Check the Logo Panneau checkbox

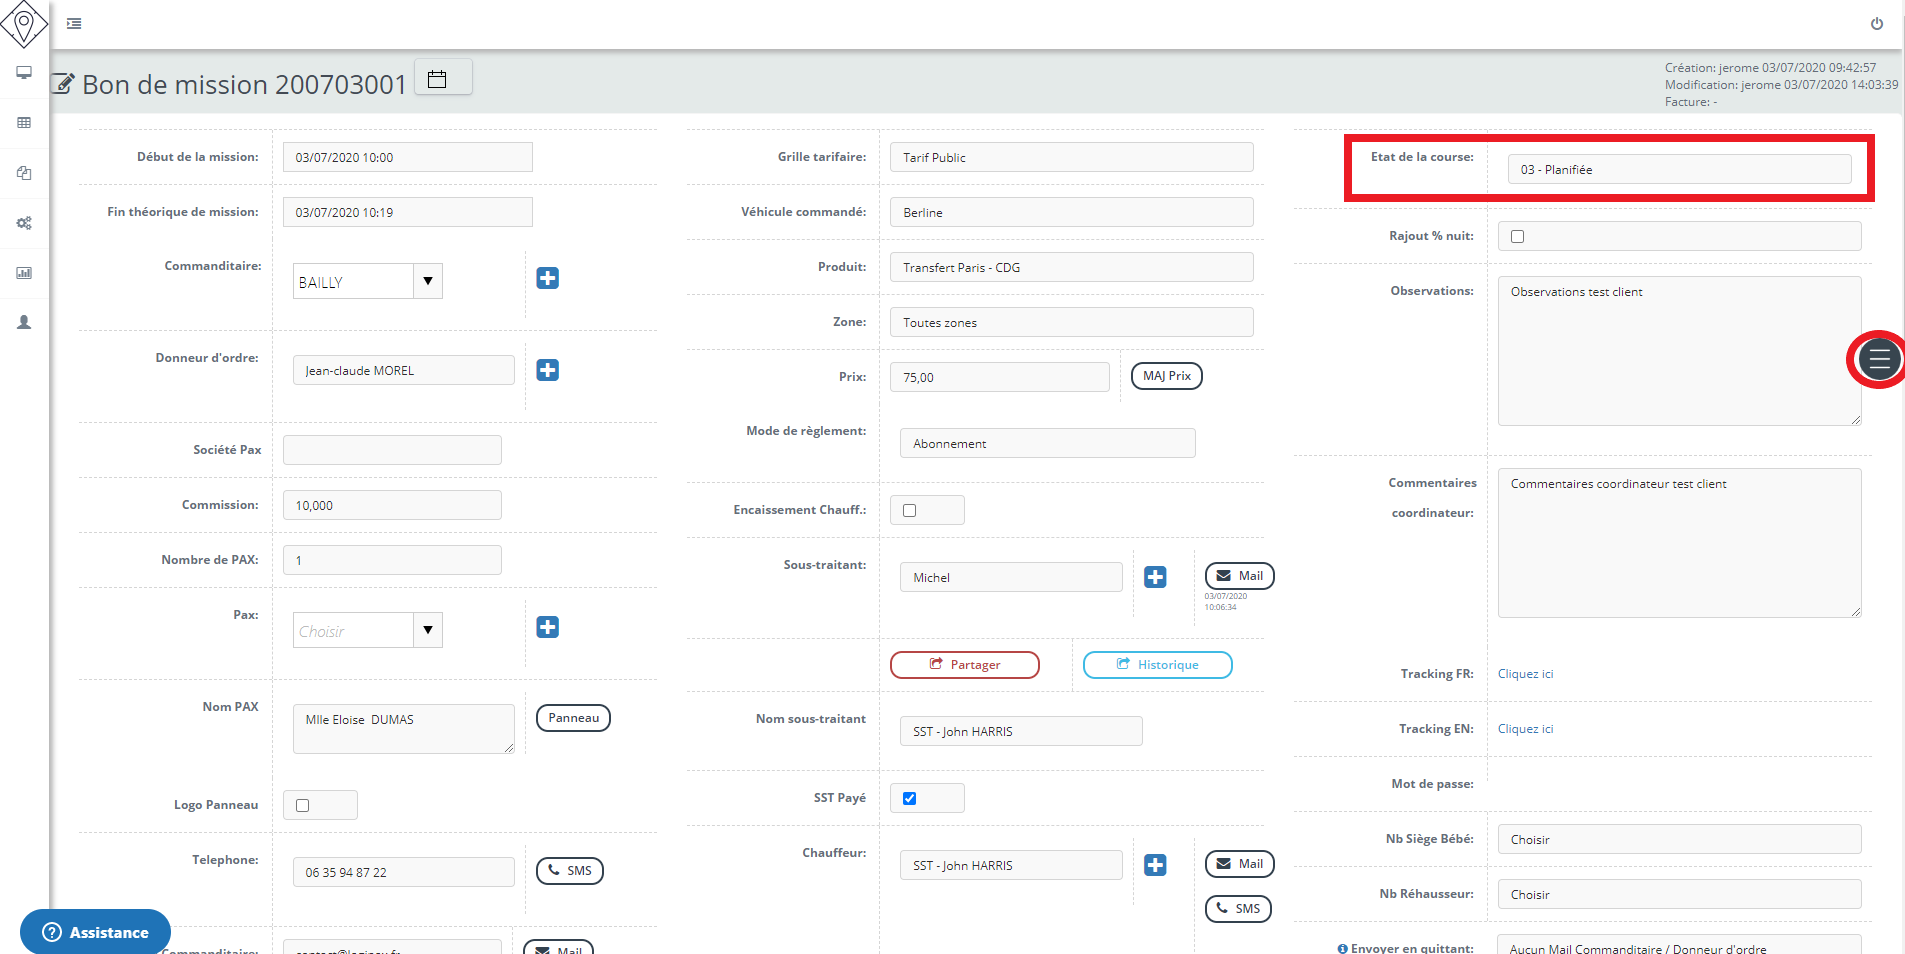coord(303,806)
